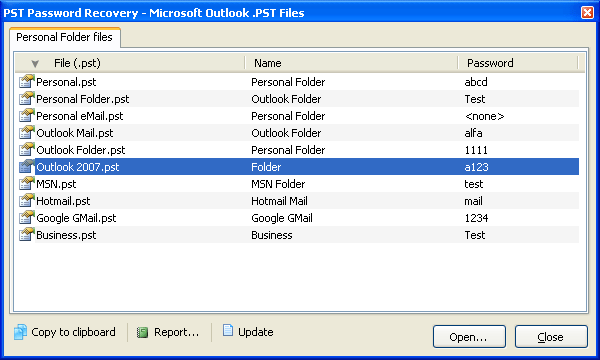Click the Business name cell
The width and height of the screenshot is (600, 360).
pyautogui.click(x=272, y=235)
